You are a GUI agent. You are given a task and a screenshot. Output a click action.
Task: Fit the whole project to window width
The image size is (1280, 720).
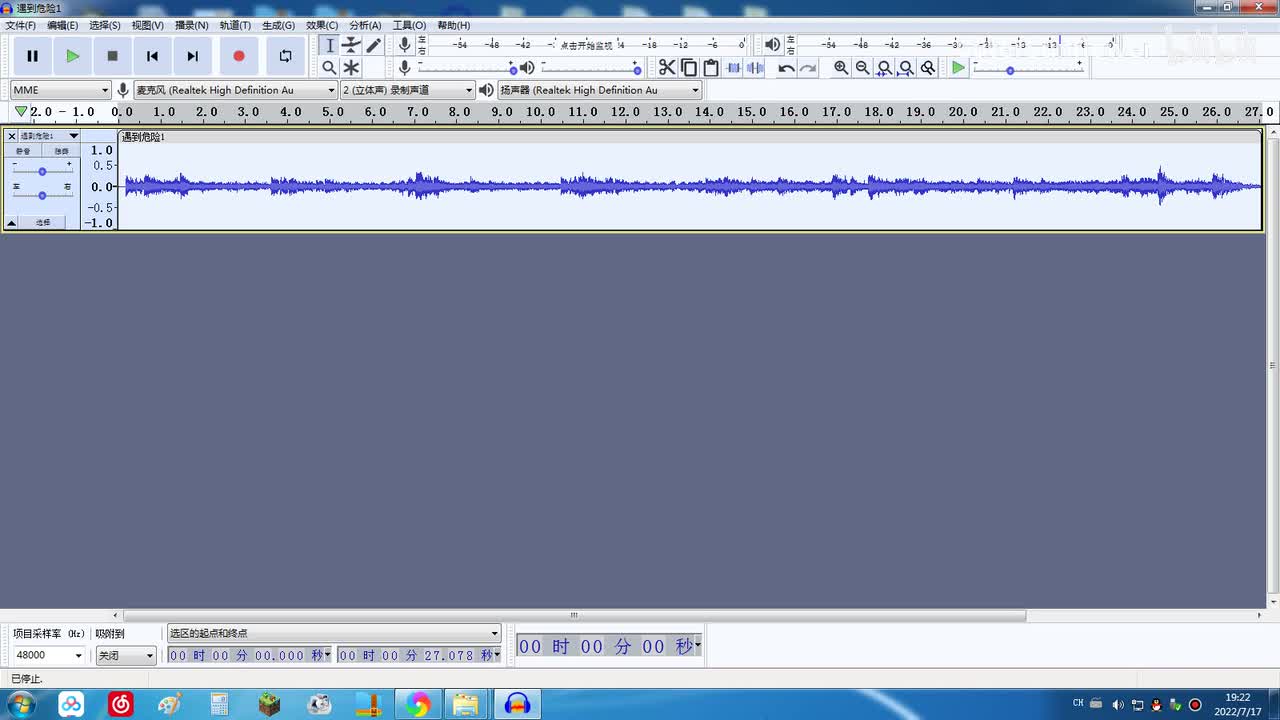(x=906, y=68)
